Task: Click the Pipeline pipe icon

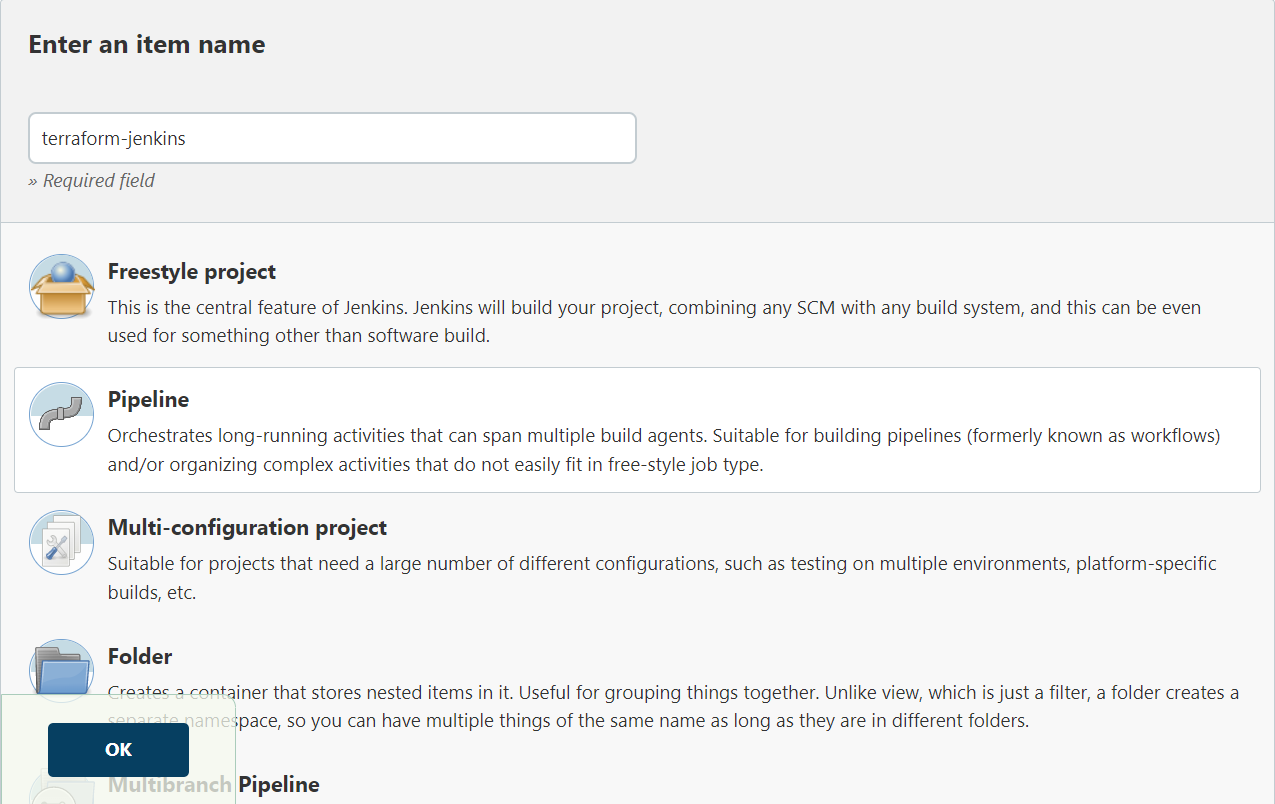Action: tap(62, 414)
